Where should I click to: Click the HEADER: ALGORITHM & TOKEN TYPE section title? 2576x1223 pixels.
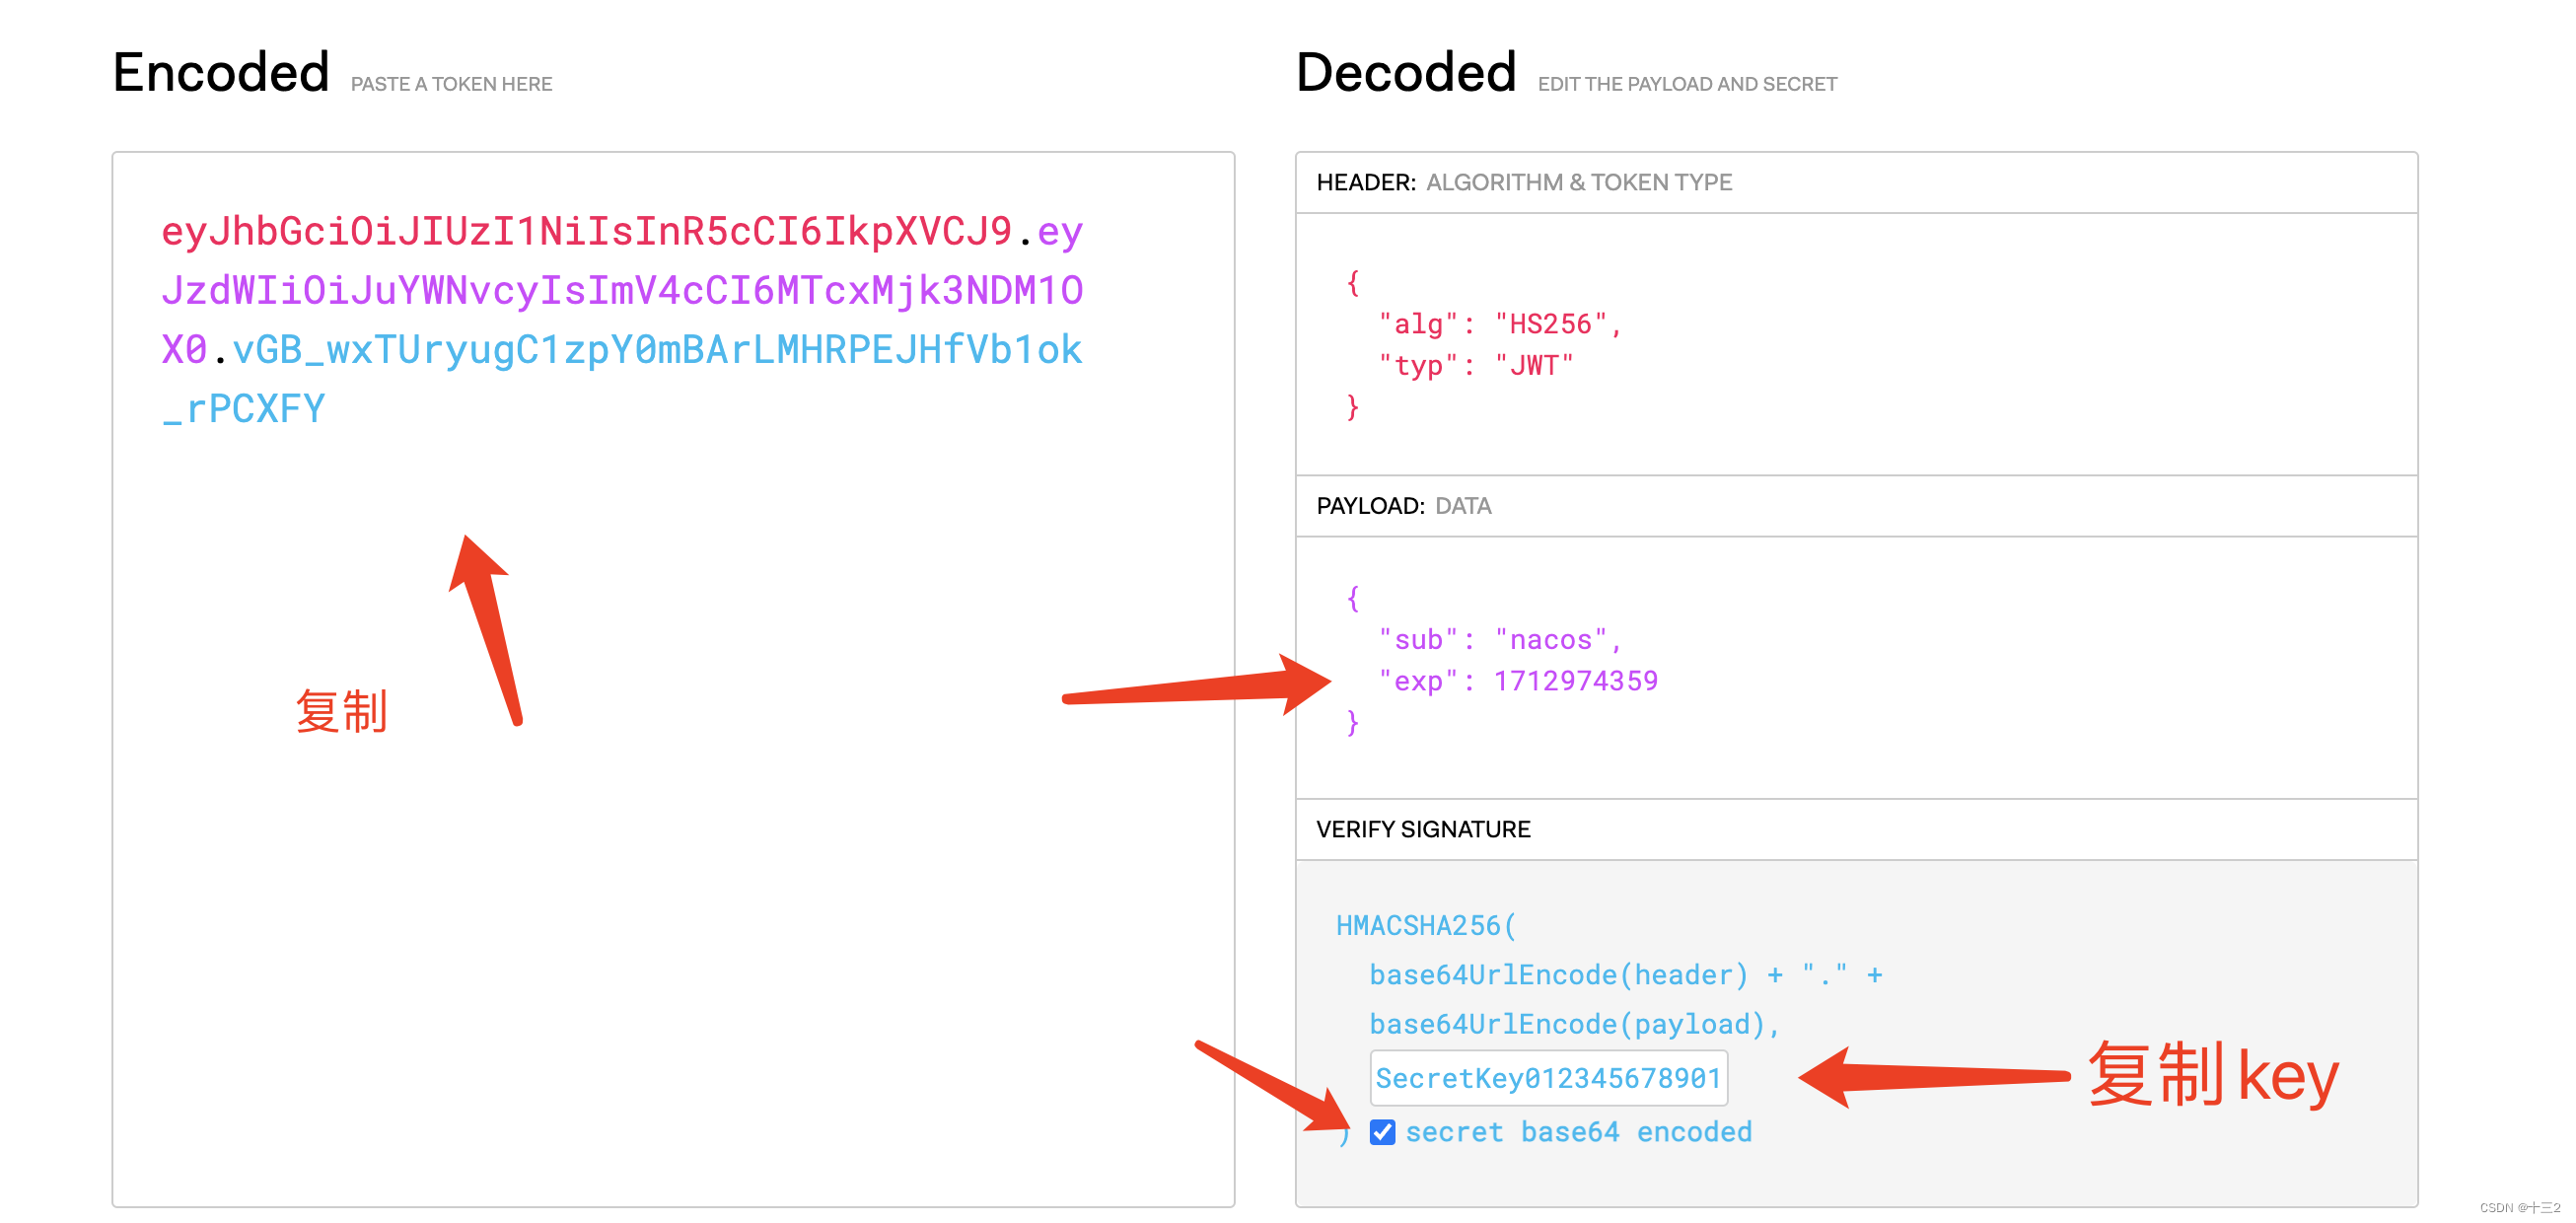click(x=1523, y=182)
